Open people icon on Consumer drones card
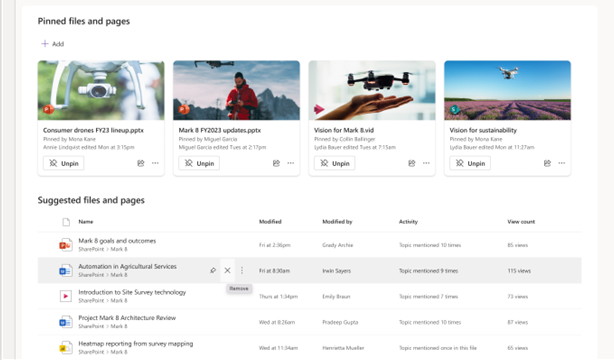 [141, 163]
